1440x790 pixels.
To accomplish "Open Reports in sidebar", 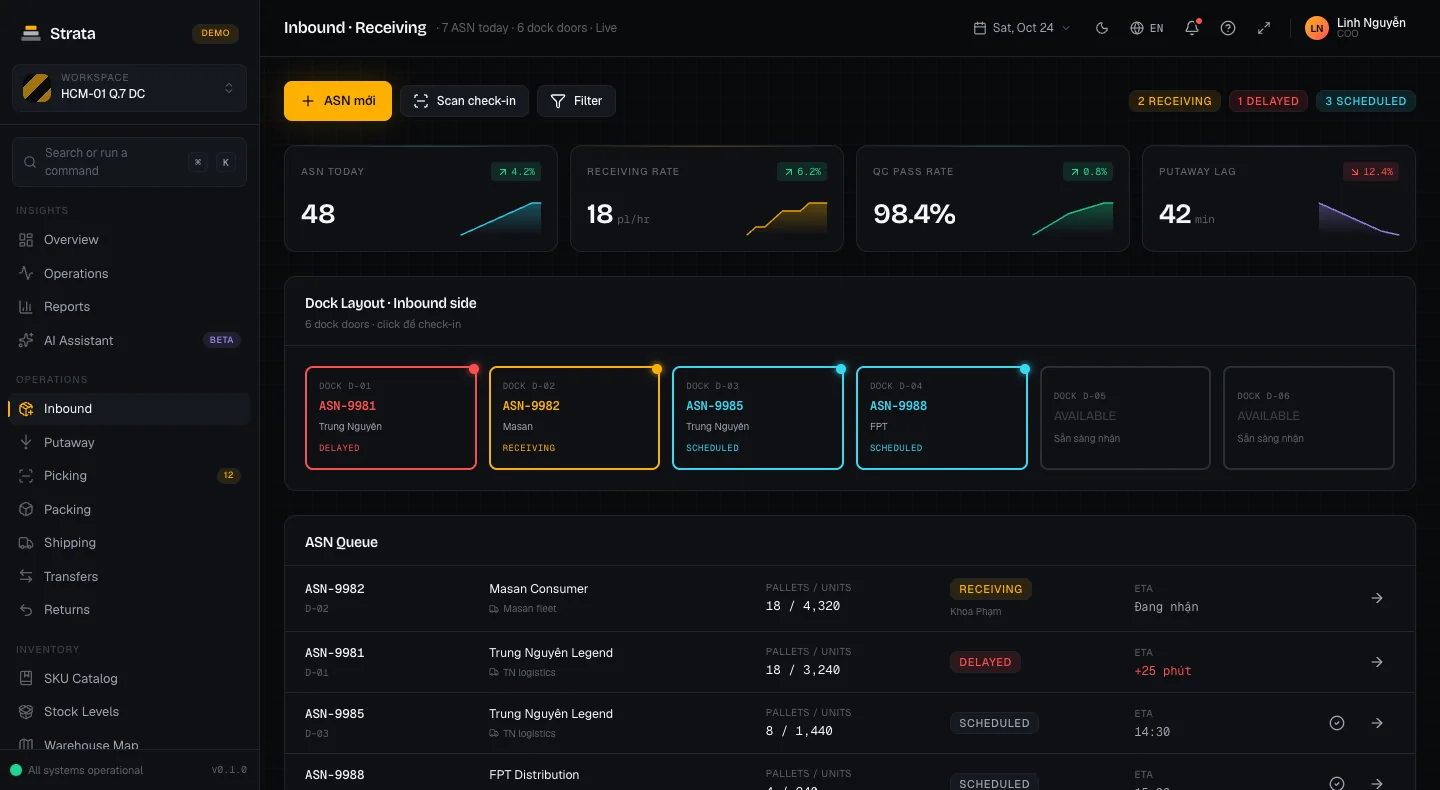I will 129,307.
